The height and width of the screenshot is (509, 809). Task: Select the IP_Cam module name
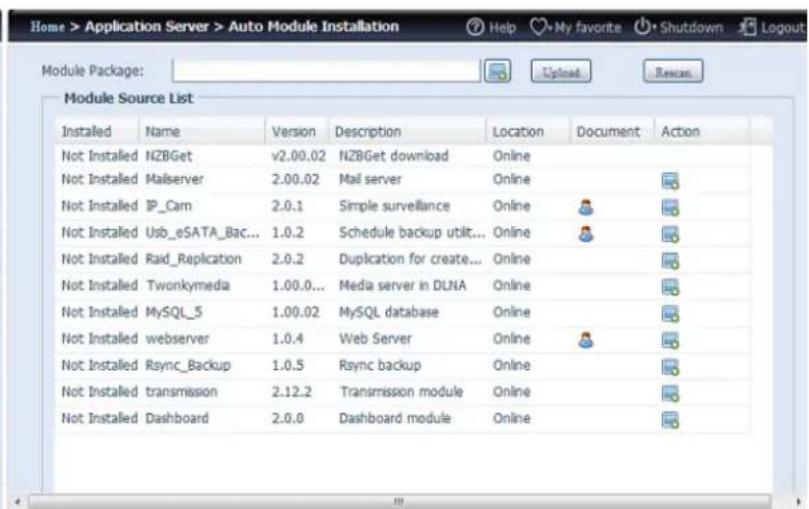tap(168, 206)
